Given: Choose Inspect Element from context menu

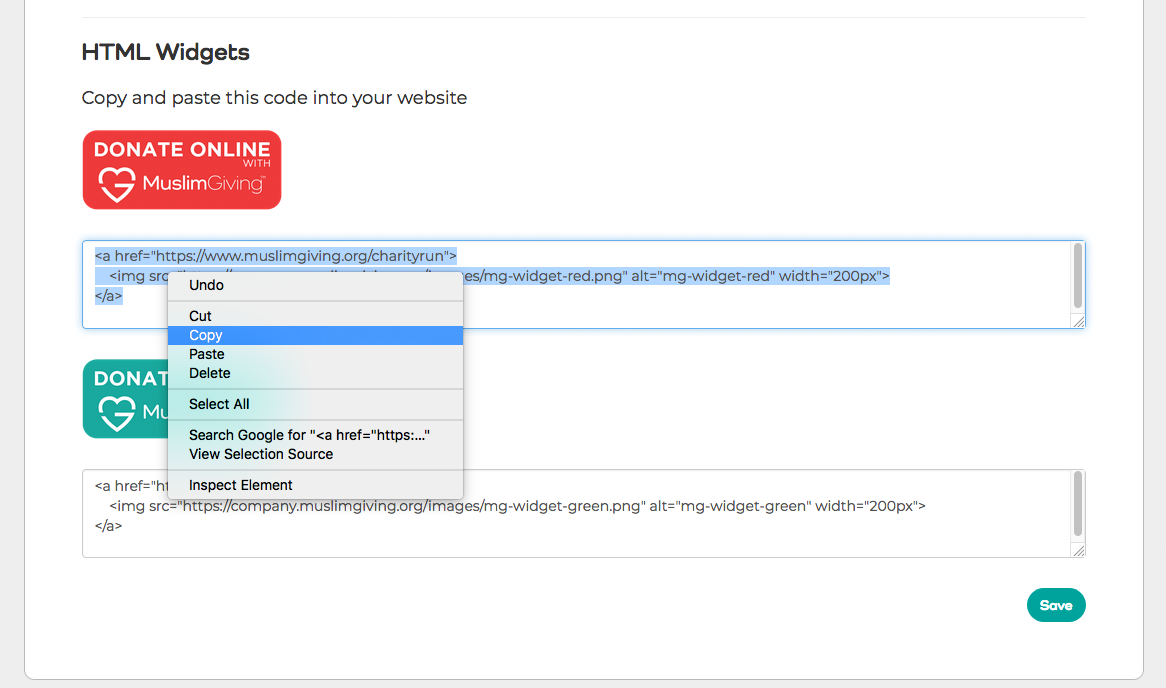Looking at the screenshot, I should 315,485.
